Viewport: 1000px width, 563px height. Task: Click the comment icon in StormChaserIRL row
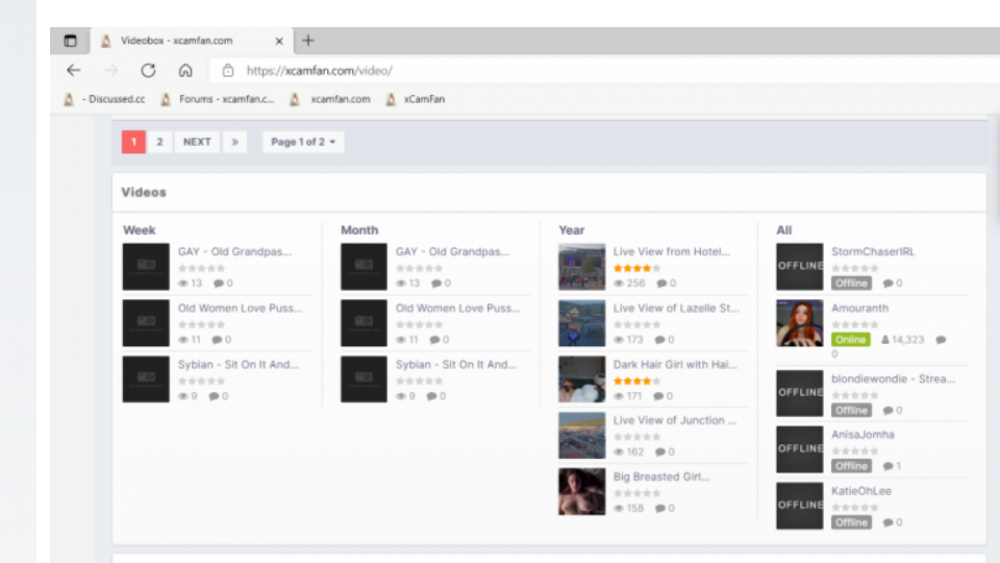[x=888, y=284]
